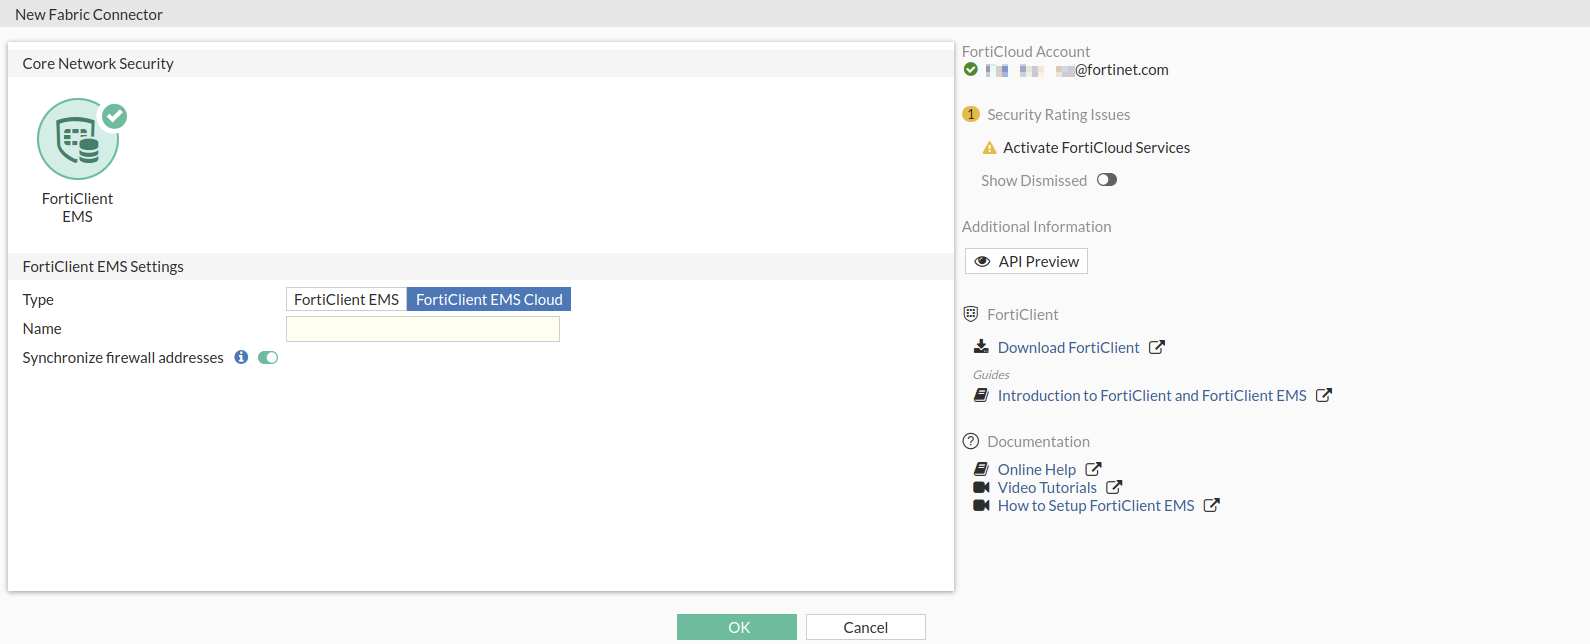Screen dimensions: 1590x644
Task: Click the external link icon after Download FortiClient
Action: [1157, 347]
